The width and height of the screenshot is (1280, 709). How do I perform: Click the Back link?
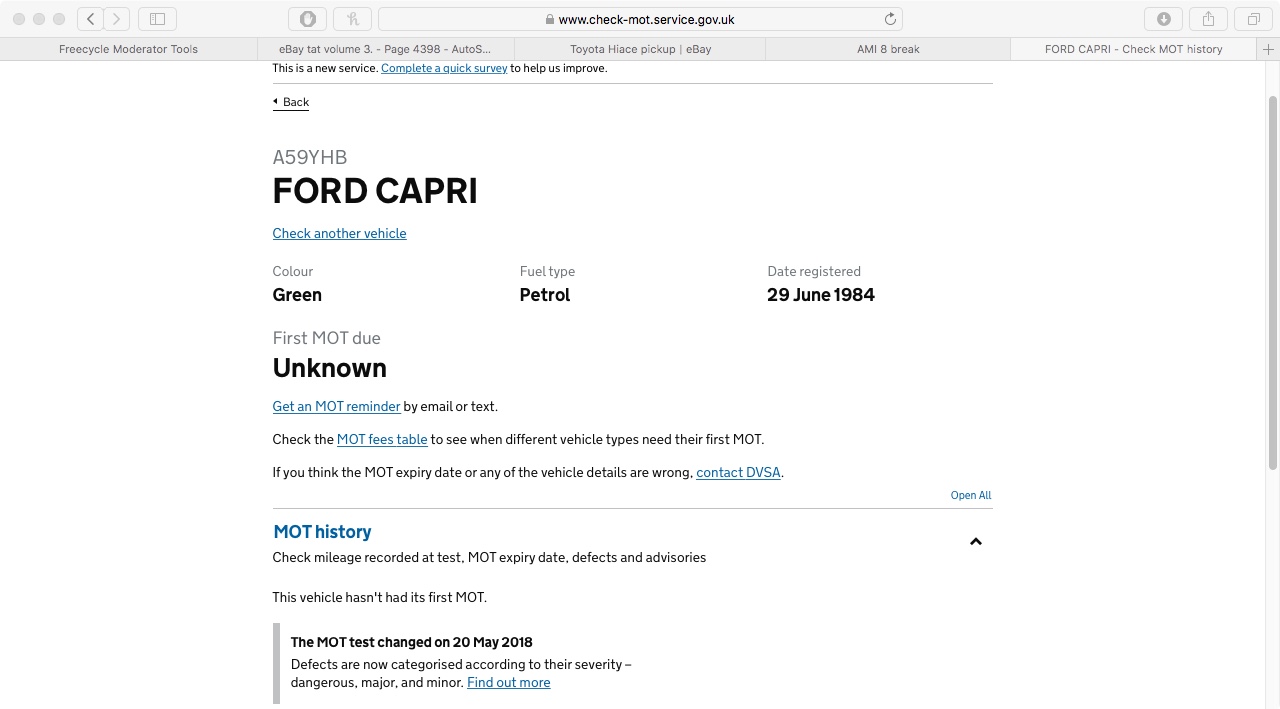coord(291,102)
